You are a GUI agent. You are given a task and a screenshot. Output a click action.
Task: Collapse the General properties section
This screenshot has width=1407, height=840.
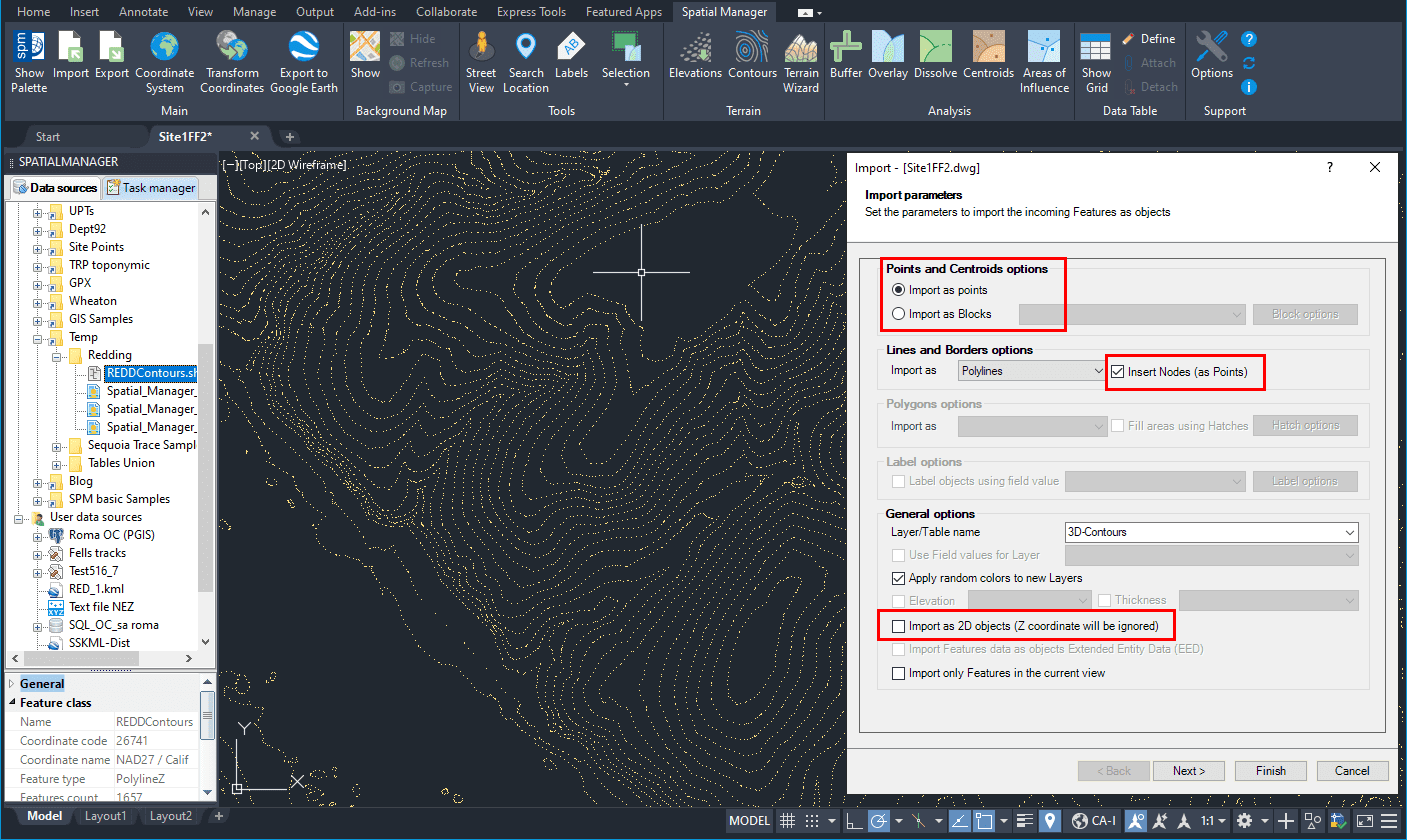12,684
